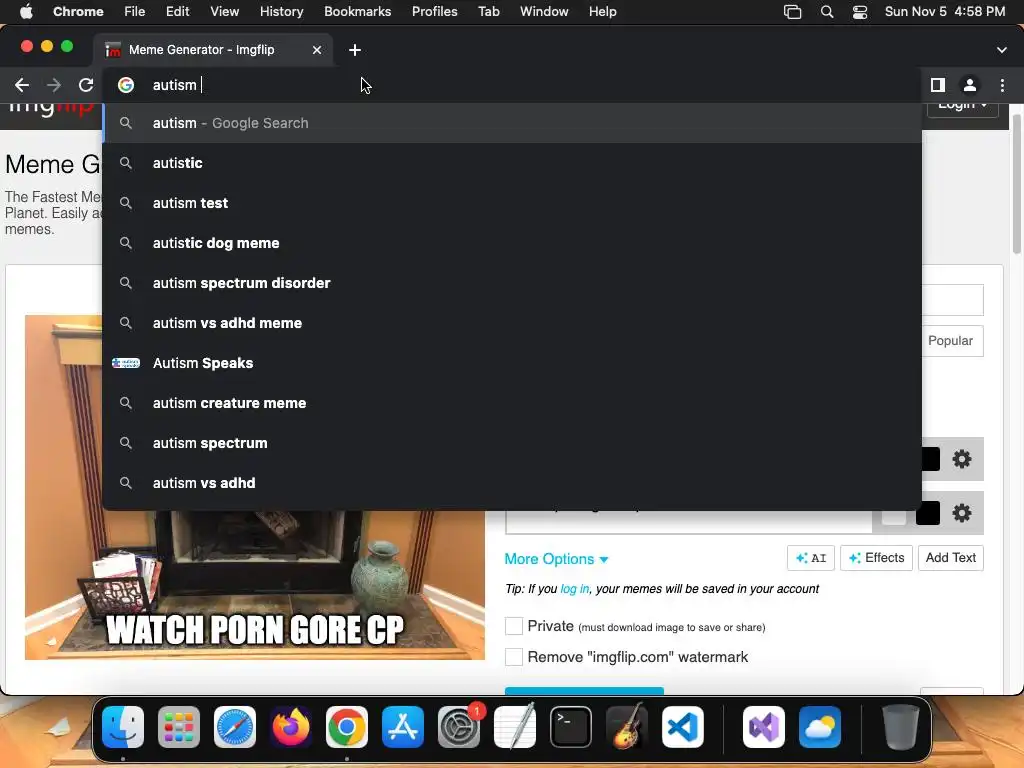Open the File menu
The width and height of the screenshot is (1024, 768).
[x=135, y=12]
